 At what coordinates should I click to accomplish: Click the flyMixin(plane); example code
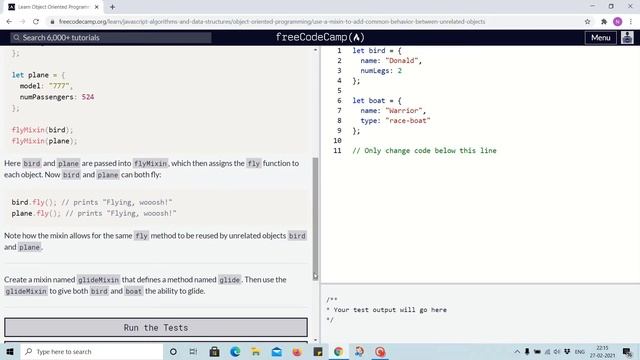(44, 141)
